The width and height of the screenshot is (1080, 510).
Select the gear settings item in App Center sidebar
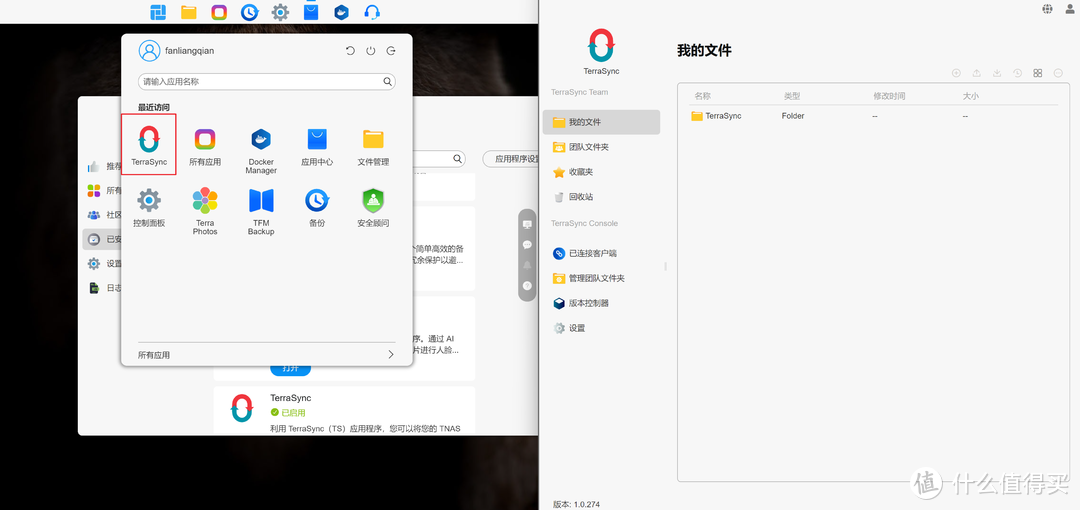[x=94, y=263]
